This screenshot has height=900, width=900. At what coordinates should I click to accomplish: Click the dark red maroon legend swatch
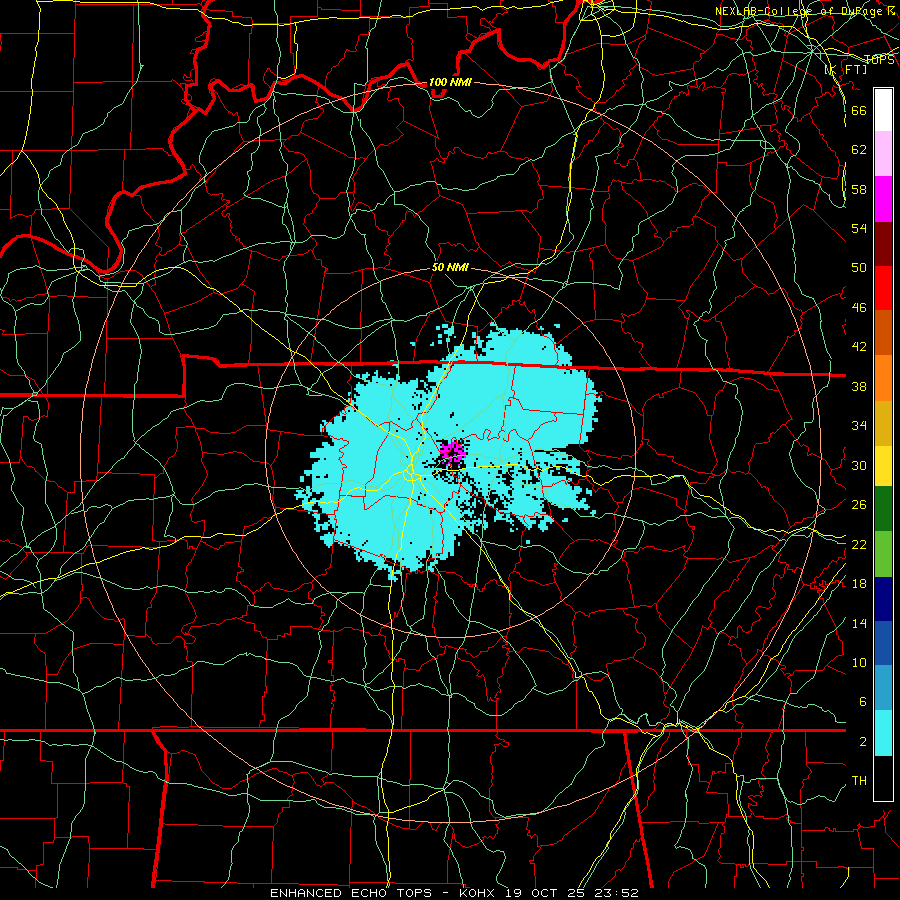coord(883,243)
